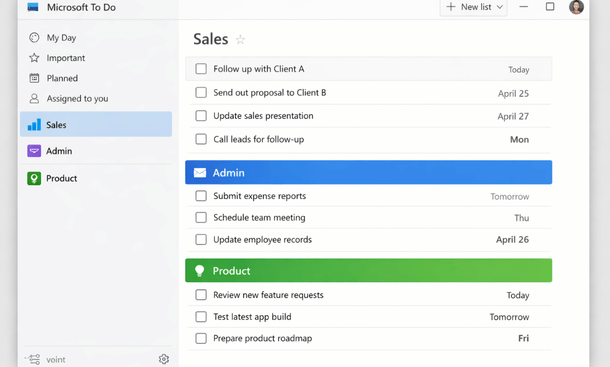Complete Update employee records task

click(201, 239)
